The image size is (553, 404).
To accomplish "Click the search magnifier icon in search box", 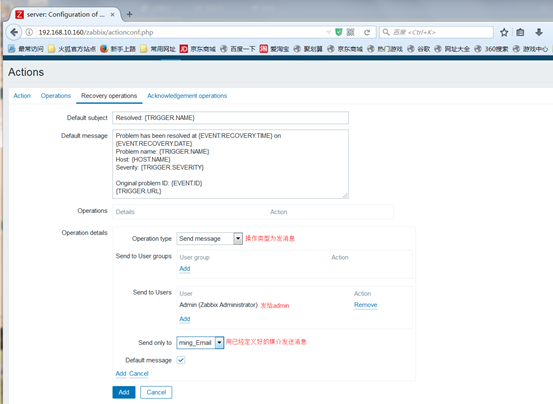I will coord(386,32).
